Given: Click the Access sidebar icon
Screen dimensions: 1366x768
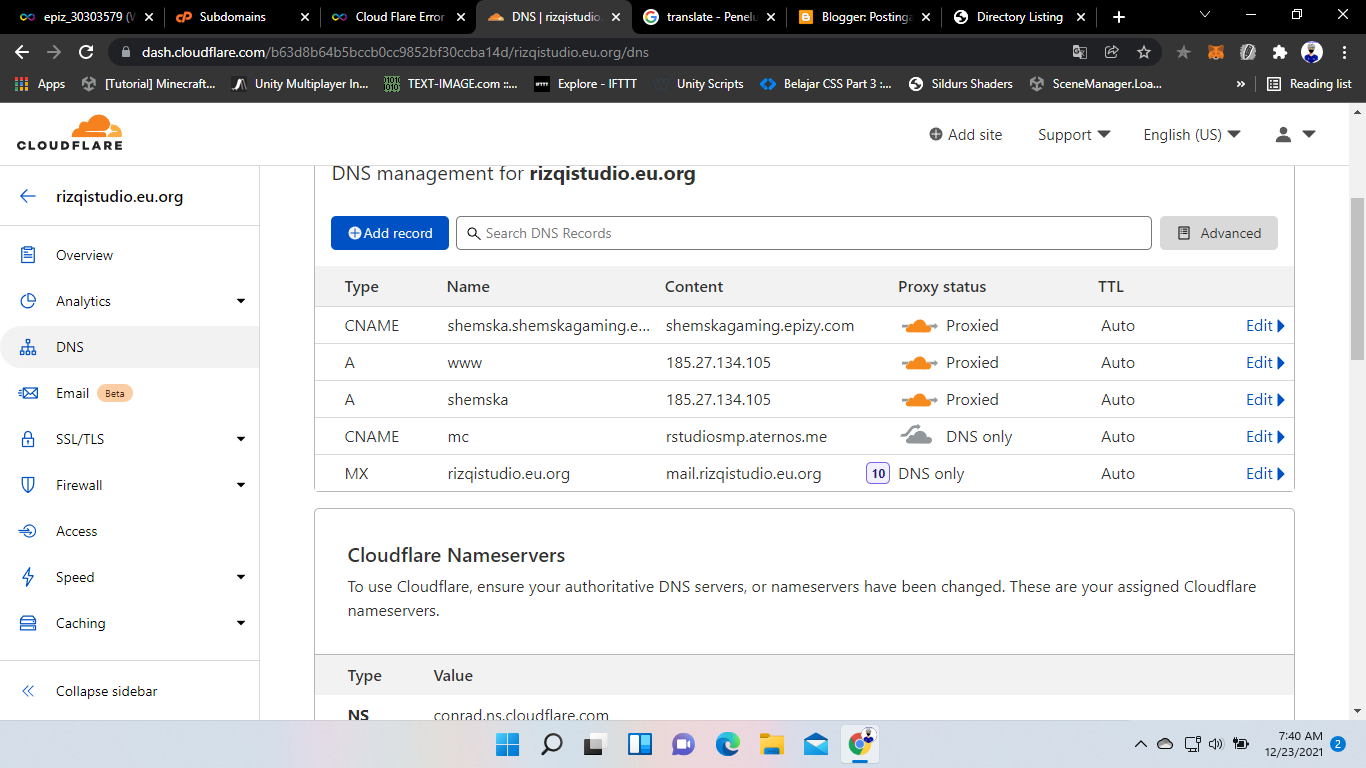Looking at the screenshot, I should [x=28, y=531].
